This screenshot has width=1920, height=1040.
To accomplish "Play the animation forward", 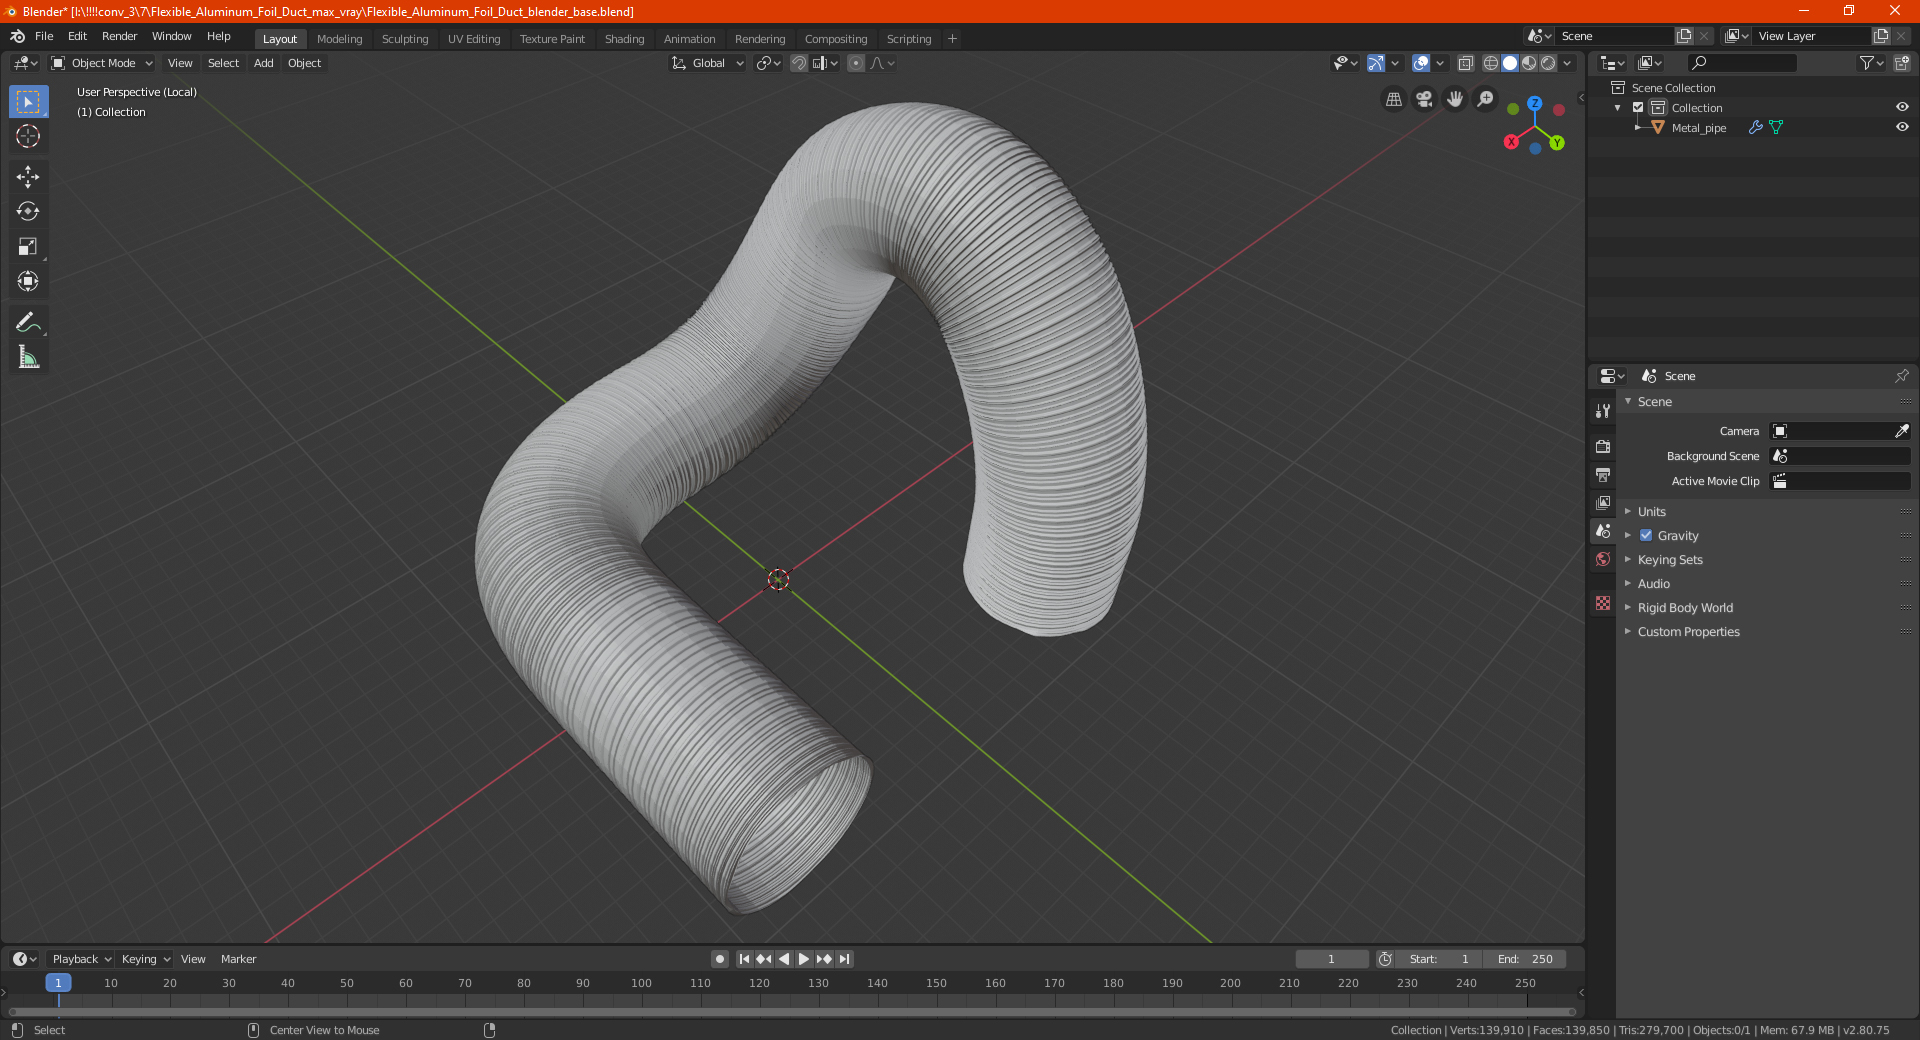I will pyautogui.click(x=804, y=959).
